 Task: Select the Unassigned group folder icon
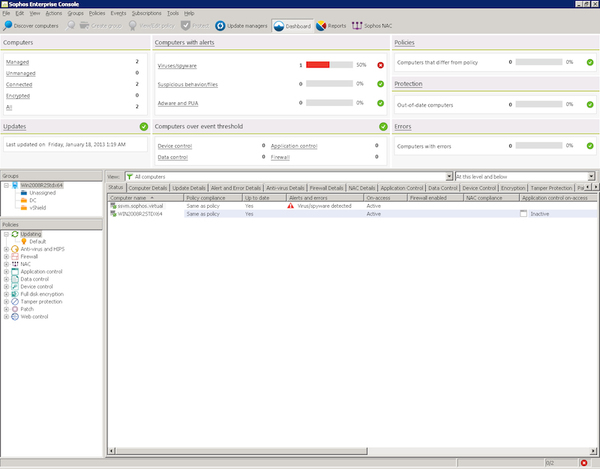24,193
